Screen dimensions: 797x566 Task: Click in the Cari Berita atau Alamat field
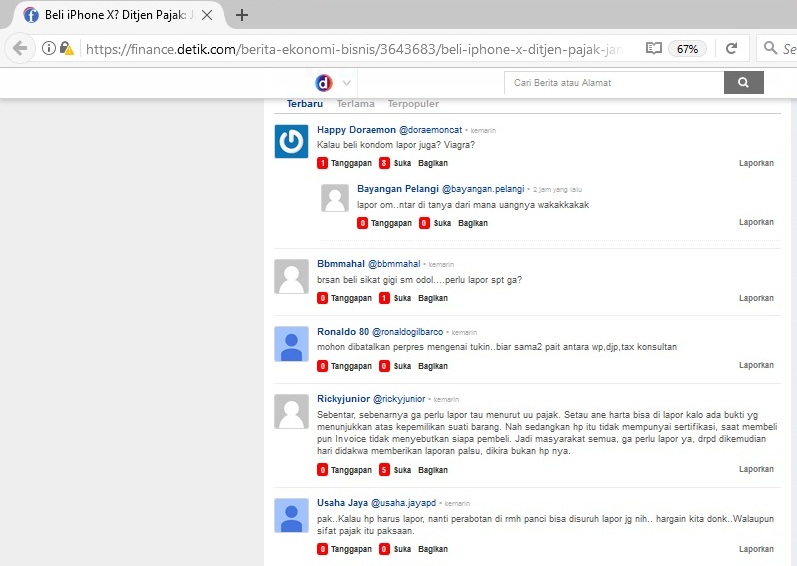coord(613,83)
